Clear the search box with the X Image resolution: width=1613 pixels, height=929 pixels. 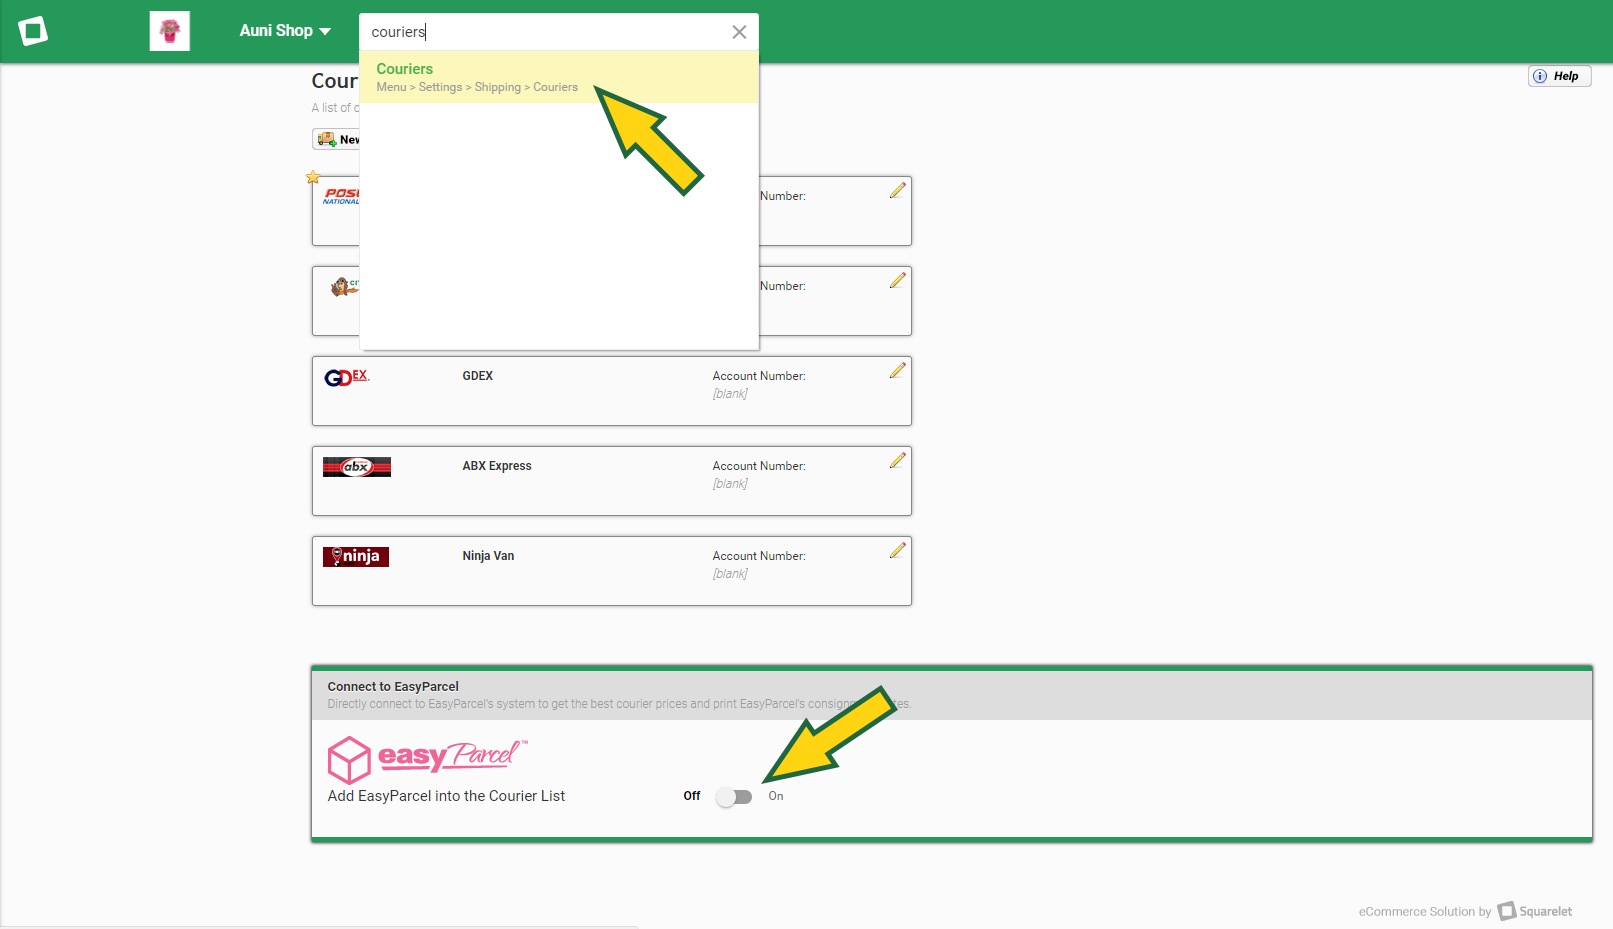[x=739, y=32]
